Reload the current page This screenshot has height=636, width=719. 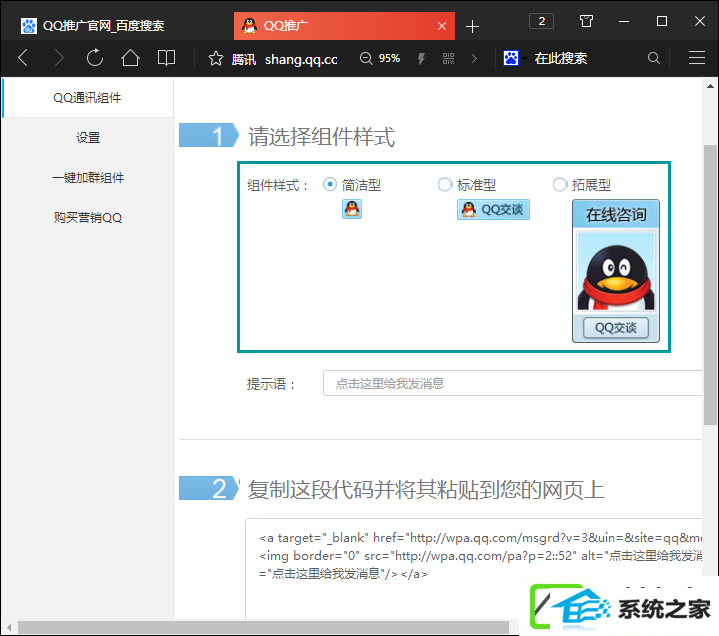(95, 58)
